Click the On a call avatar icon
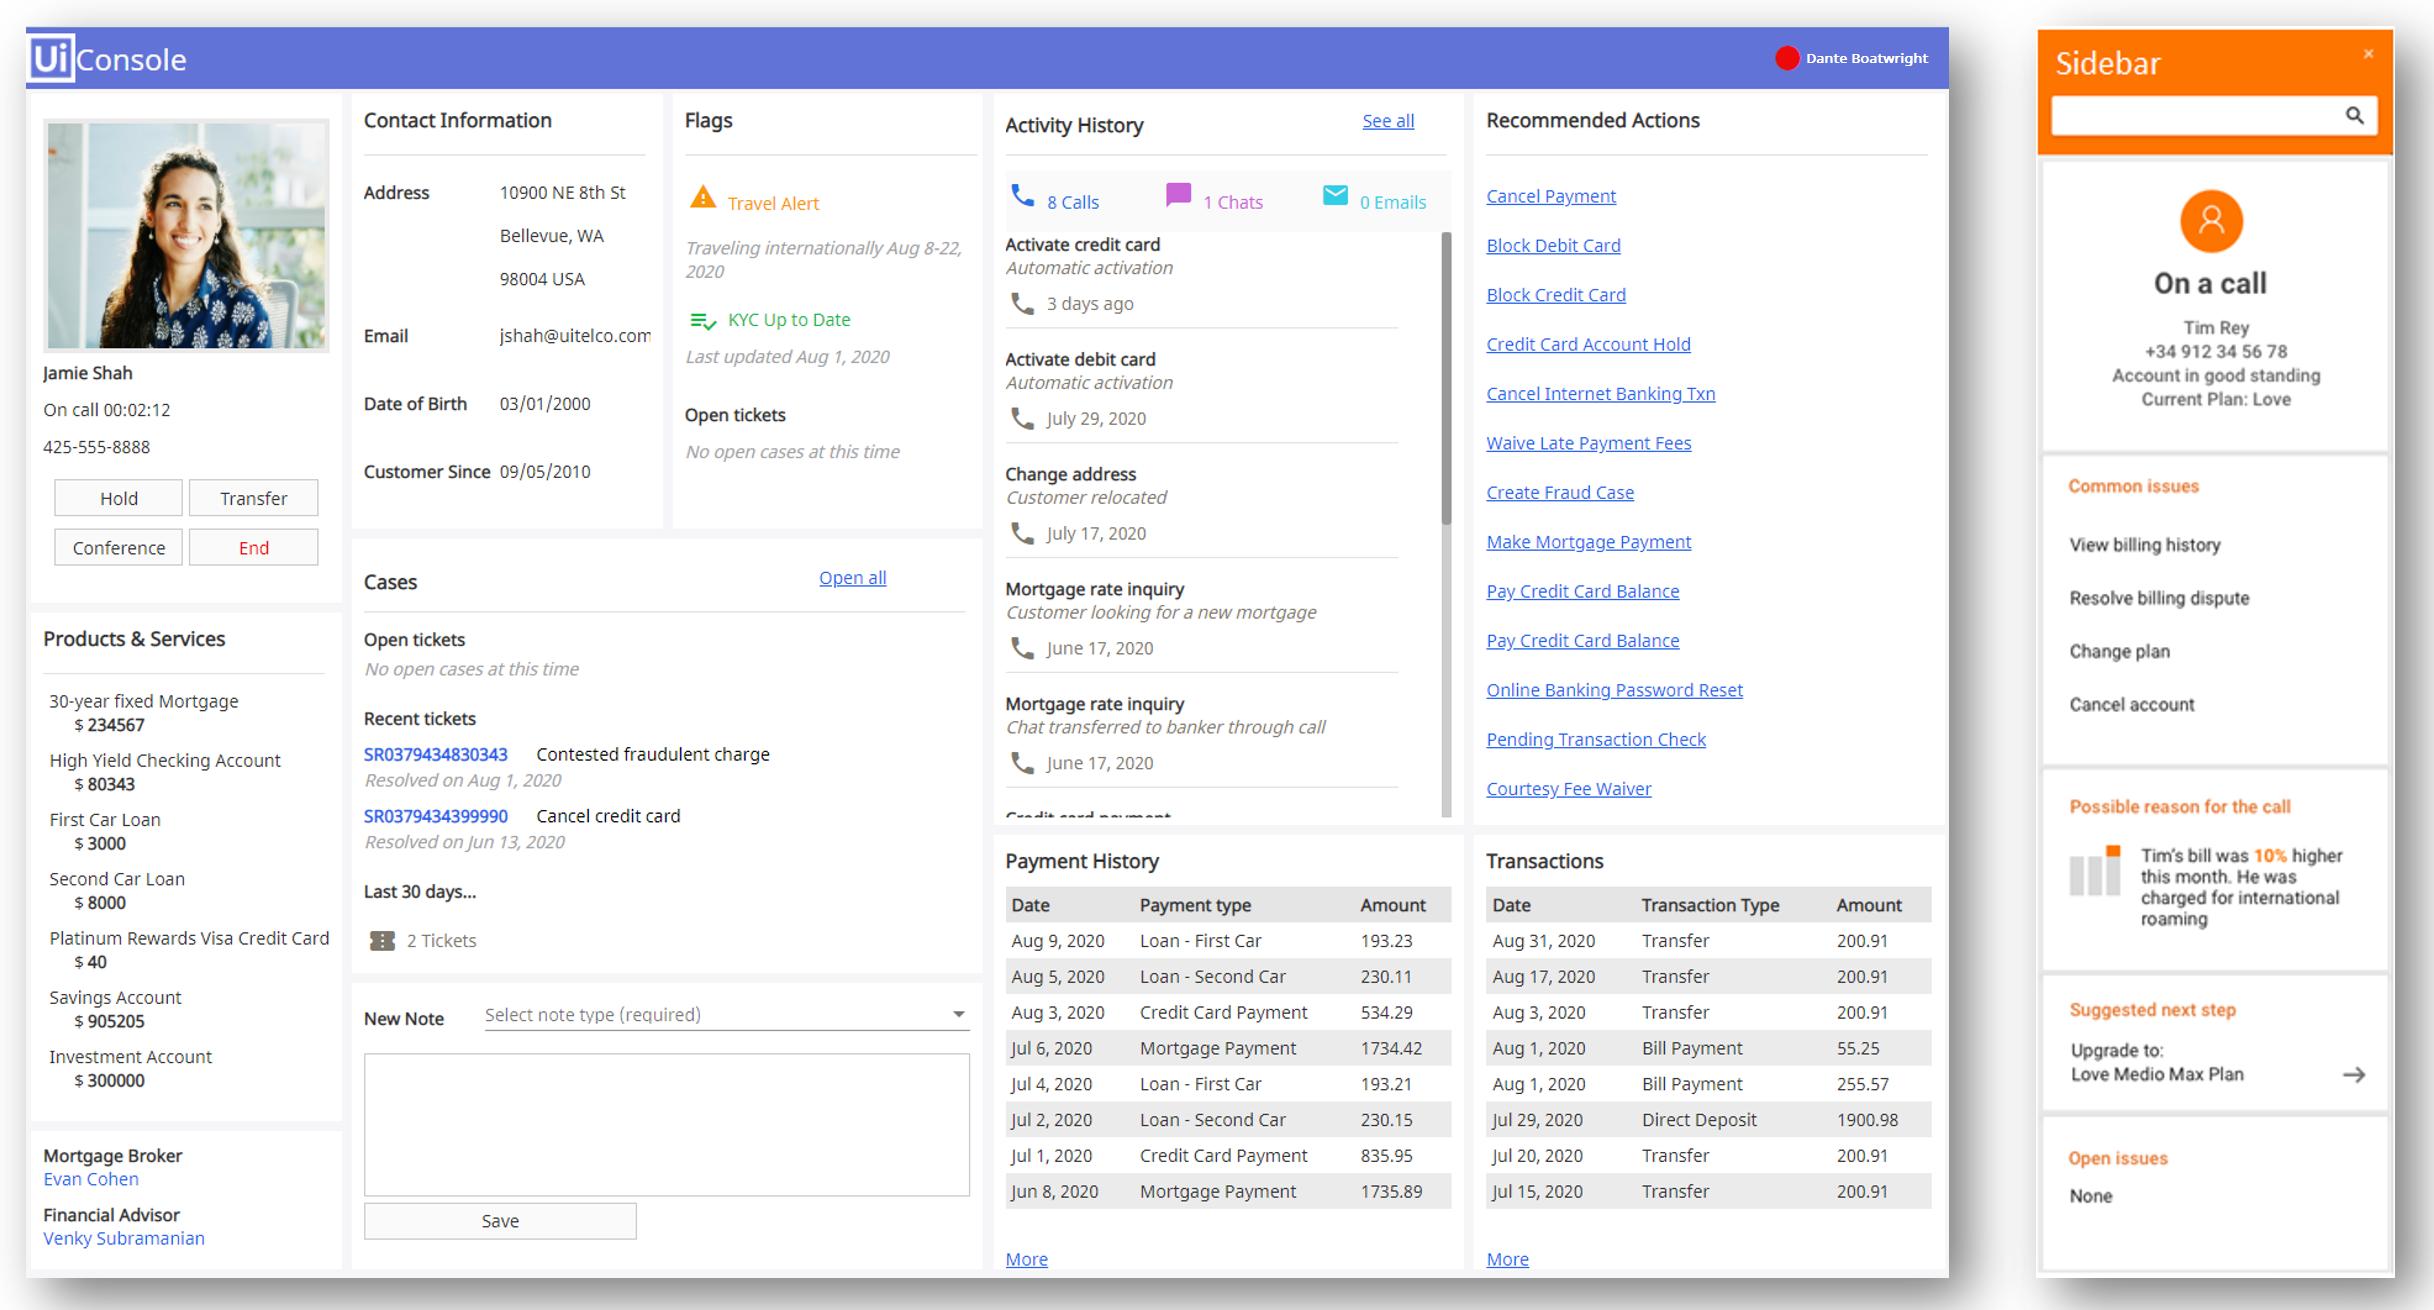Image resolution: width=2434 pixels, height=1310 pixels. [x=2212, y=221]
